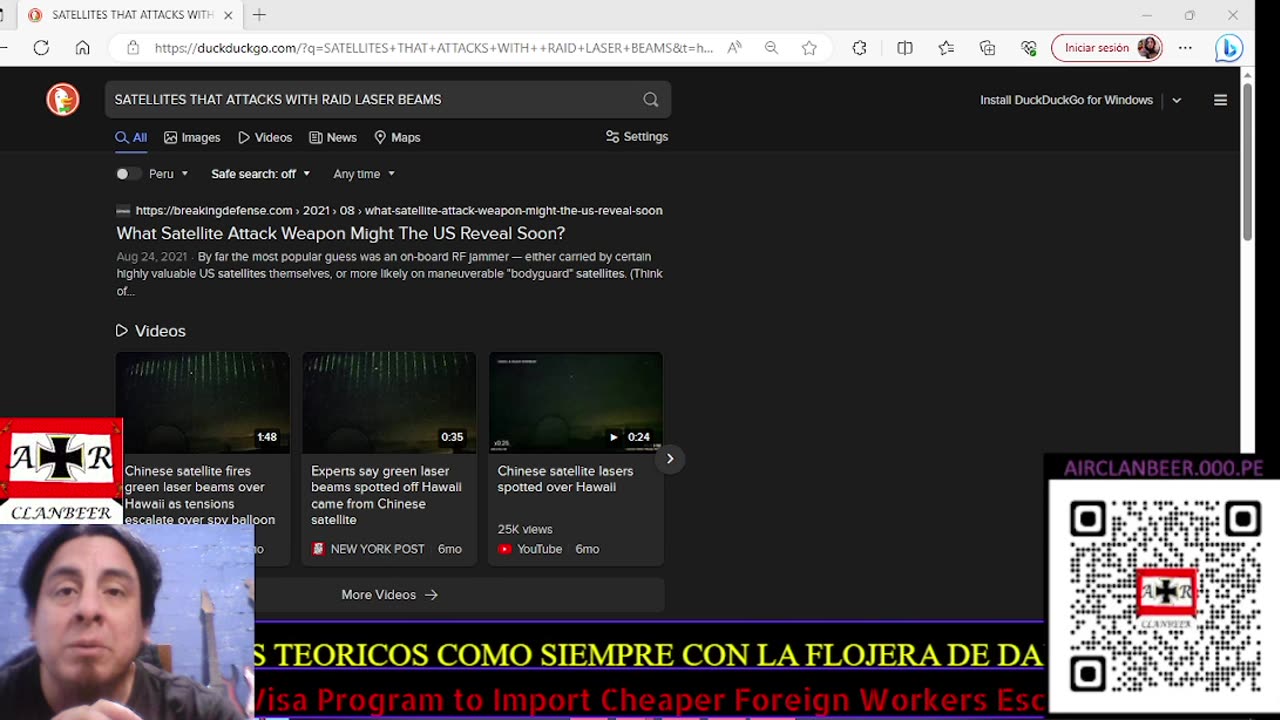Screen dimensions: 1280x720
Task: Click the read aloud icon in address bar
Action: point(735,48)
